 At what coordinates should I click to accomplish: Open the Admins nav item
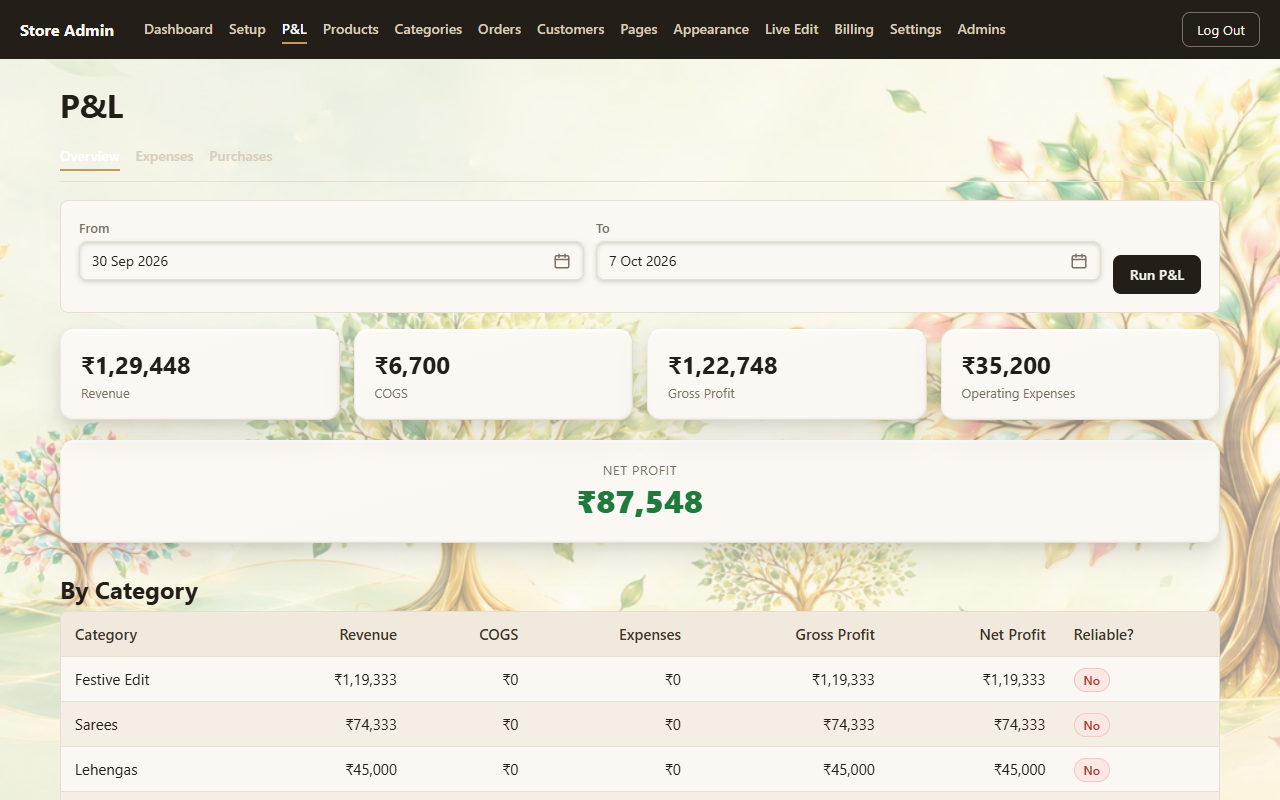tap(981, 29)
